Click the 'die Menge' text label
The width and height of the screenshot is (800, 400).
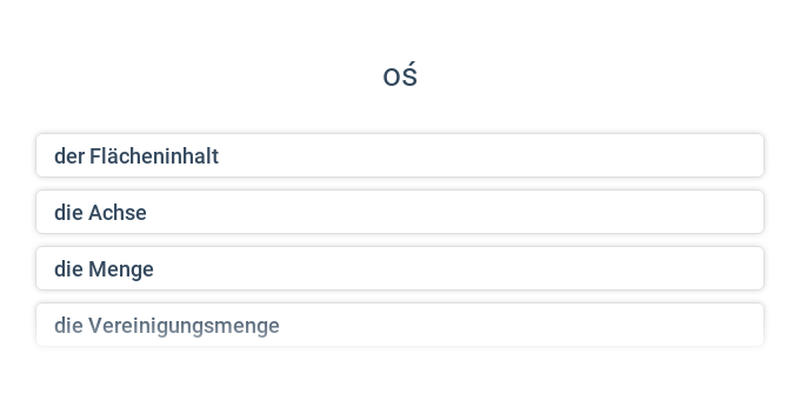click(x=104, y=269)
